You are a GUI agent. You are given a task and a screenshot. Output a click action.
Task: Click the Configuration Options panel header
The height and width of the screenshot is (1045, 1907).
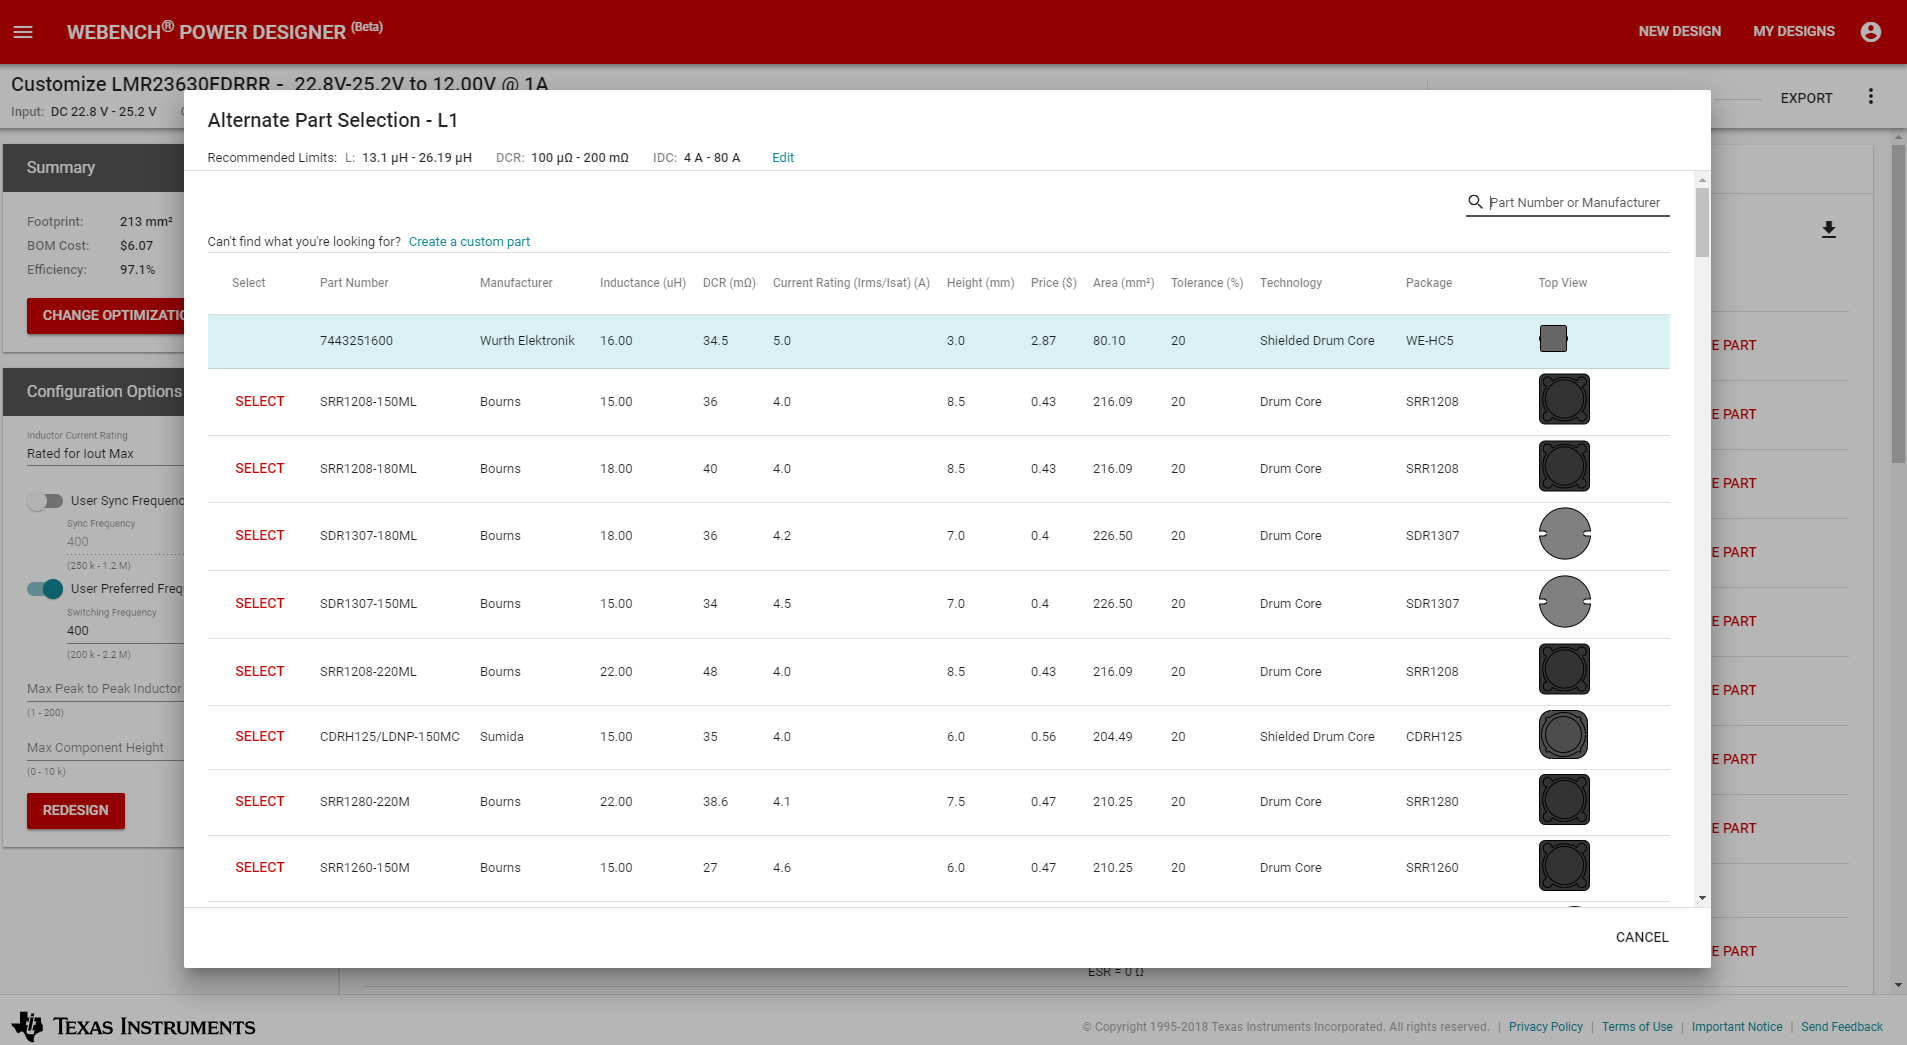pyautogui.click(x=94, y=392)
